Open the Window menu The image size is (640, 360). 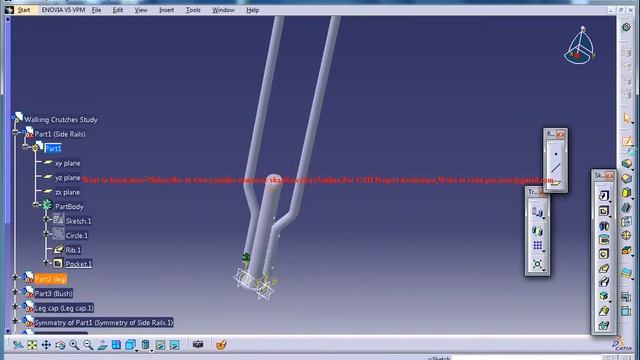point(223,10)
